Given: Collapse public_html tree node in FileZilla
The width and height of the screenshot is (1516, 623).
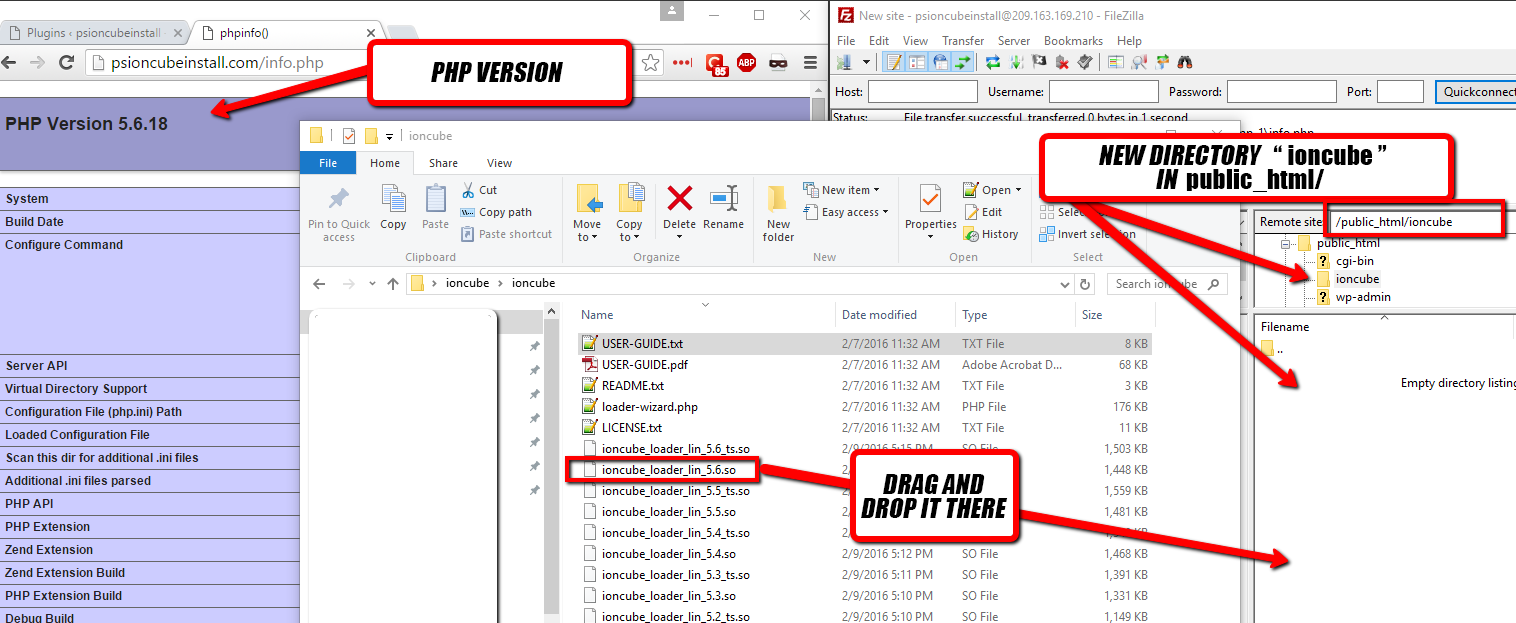Looking at the screenshot, I should (1287, 243).
